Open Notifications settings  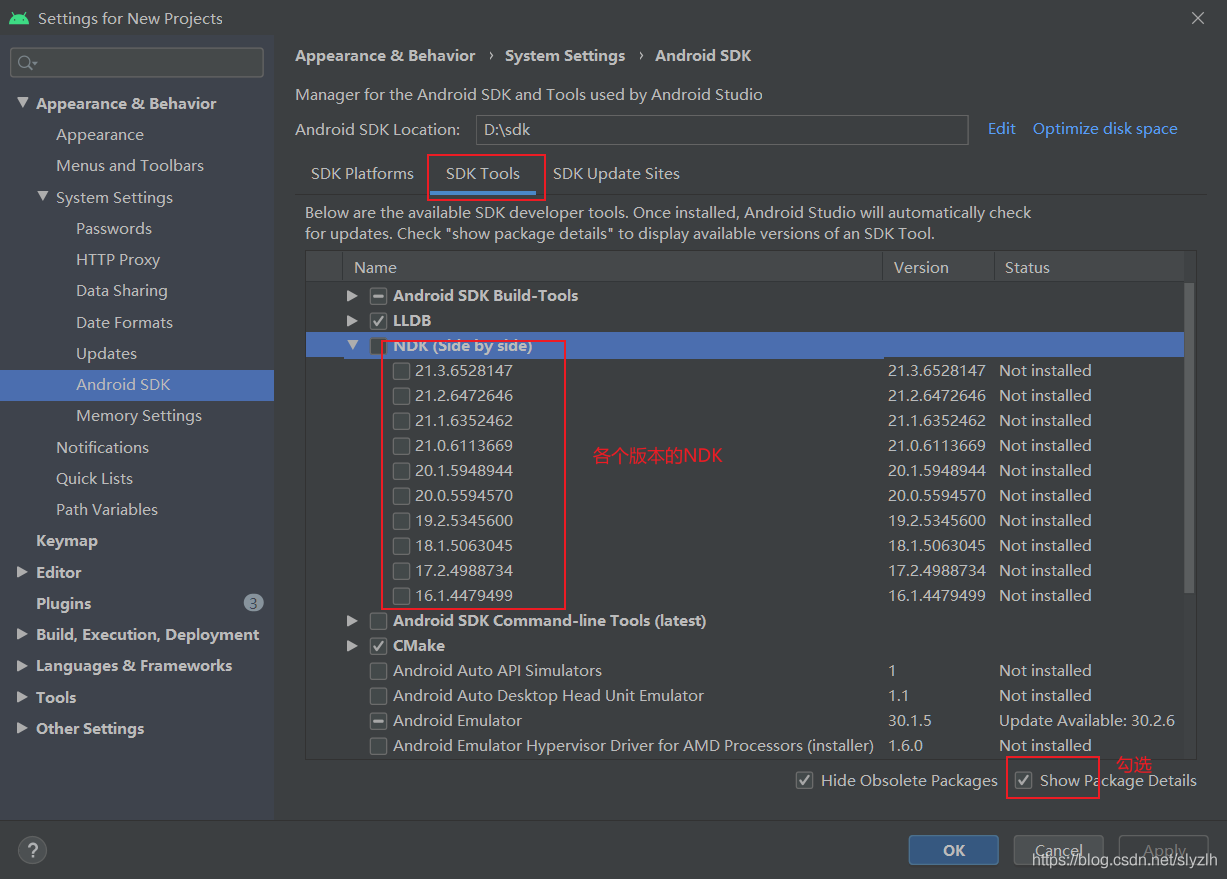[x=102, y=448]
